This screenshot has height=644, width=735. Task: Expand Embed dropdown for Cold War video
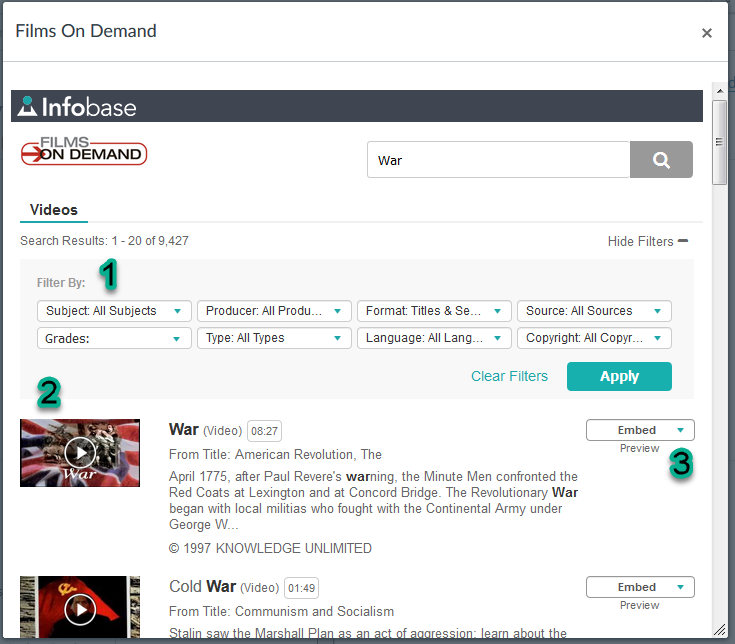(640, 587)
